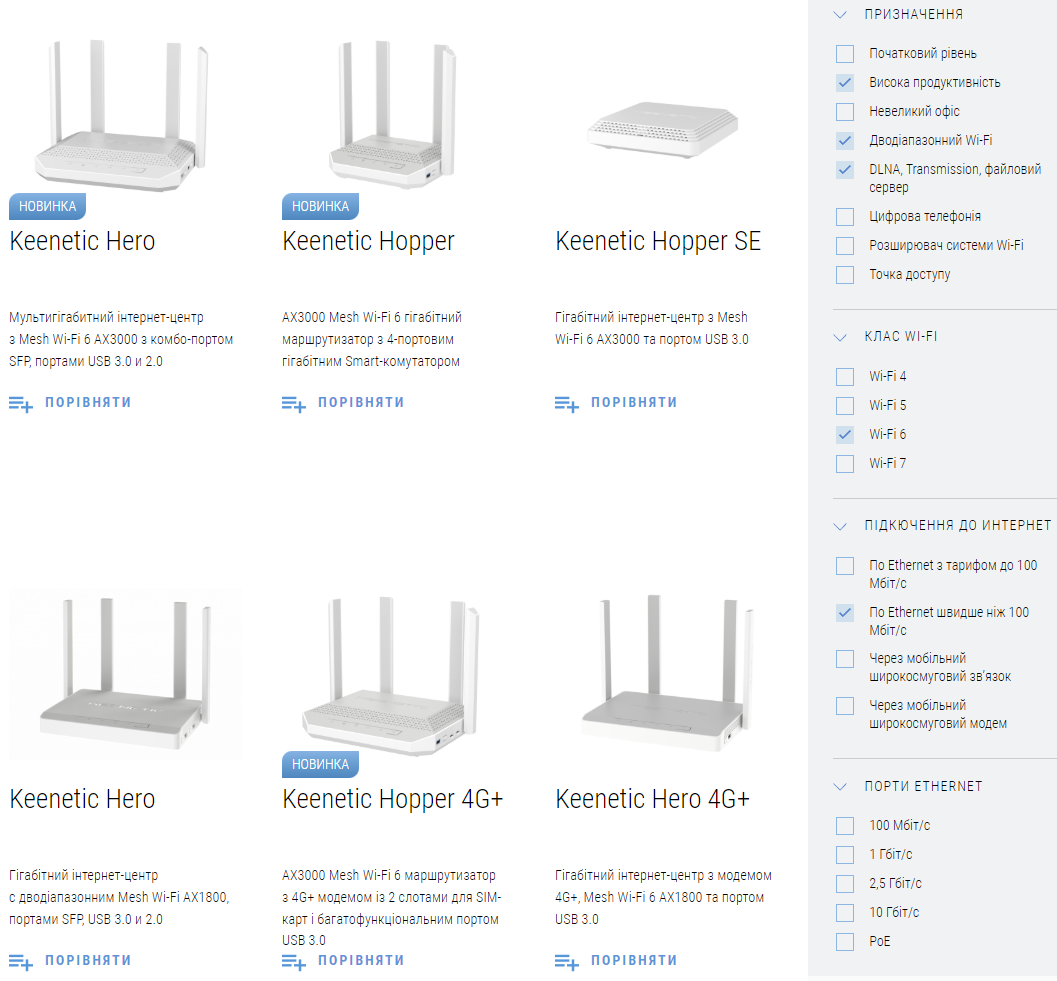Screen dimensions: 1057x981
Task: Check the 100 Мбіт/с Ethernet port filter
Action: [x=845, y=826]
